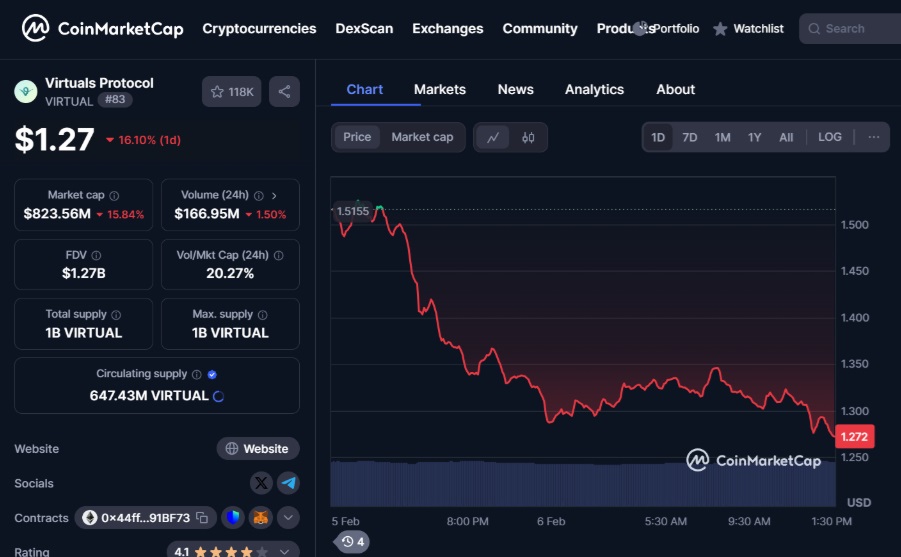Click the blue shield icon next to contract
This screenshot has height=557, width=901.
click(233, 518)
